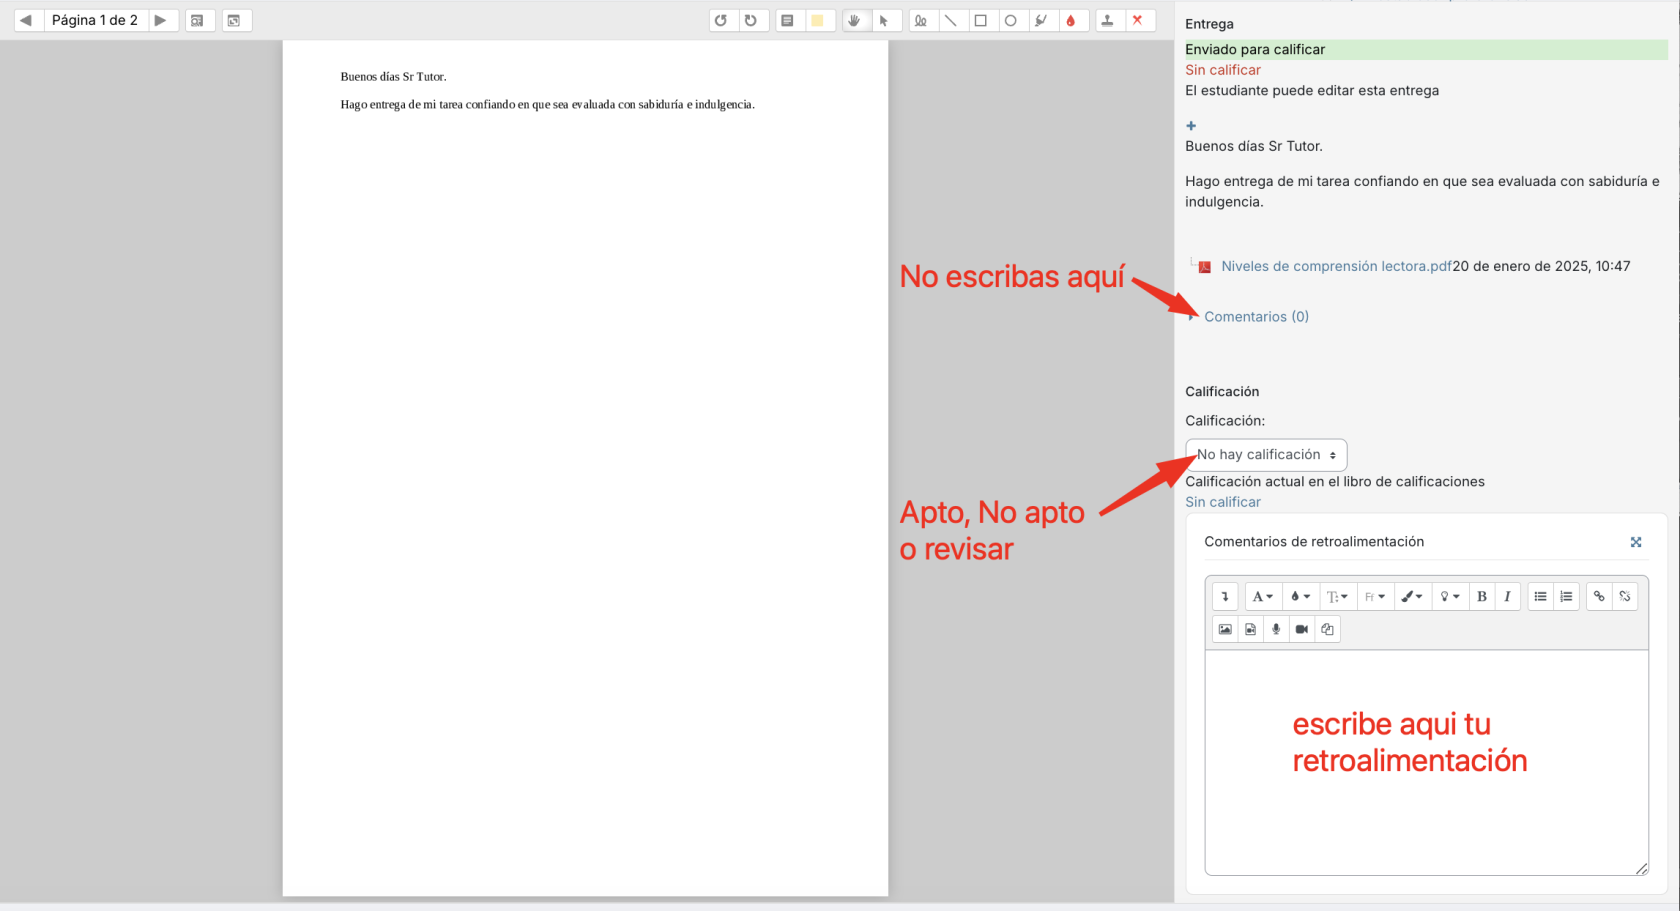Viewport: 1680px width, 911px height.
Task: Toggle italic formatting
Action: point(1508,596)
